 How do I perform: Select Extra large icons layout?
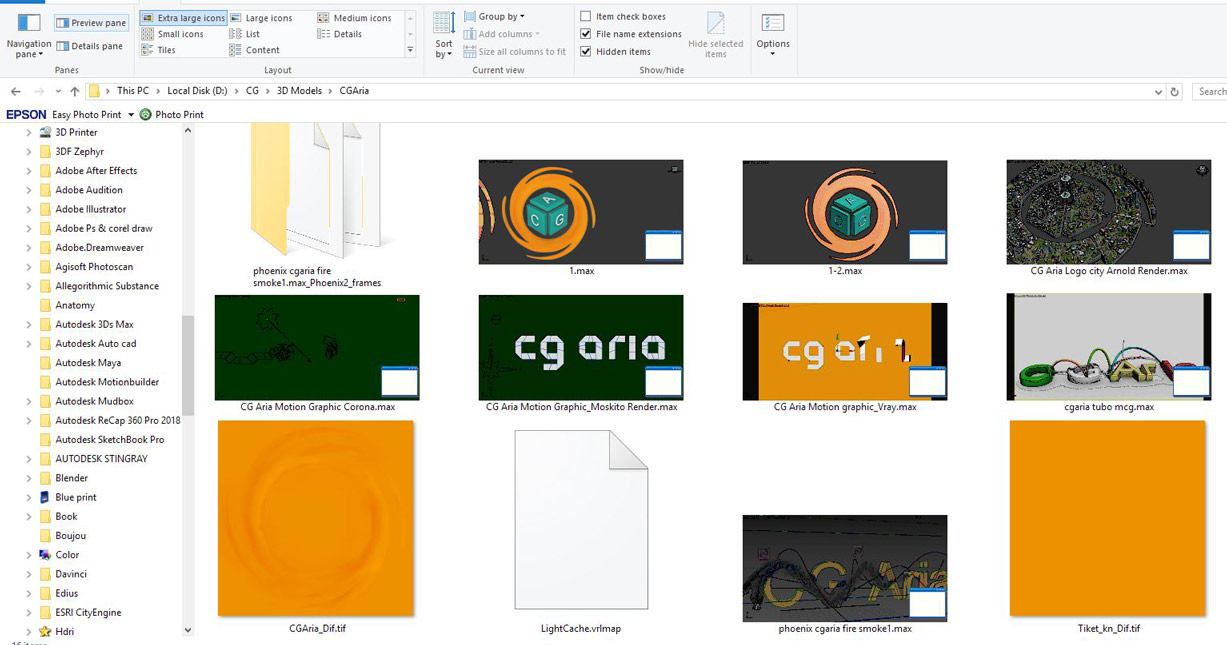tap(184, 18)
